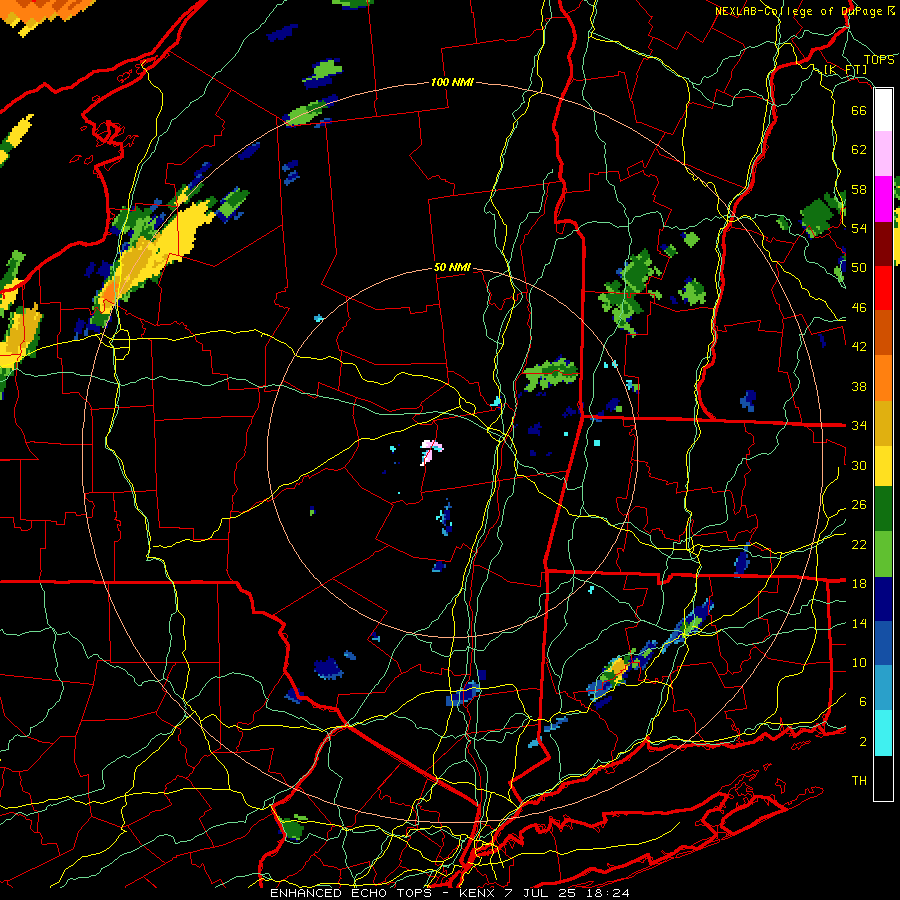Click the 50 value on the scale
This screenshot has width=900, height=900.
(859, 268)
